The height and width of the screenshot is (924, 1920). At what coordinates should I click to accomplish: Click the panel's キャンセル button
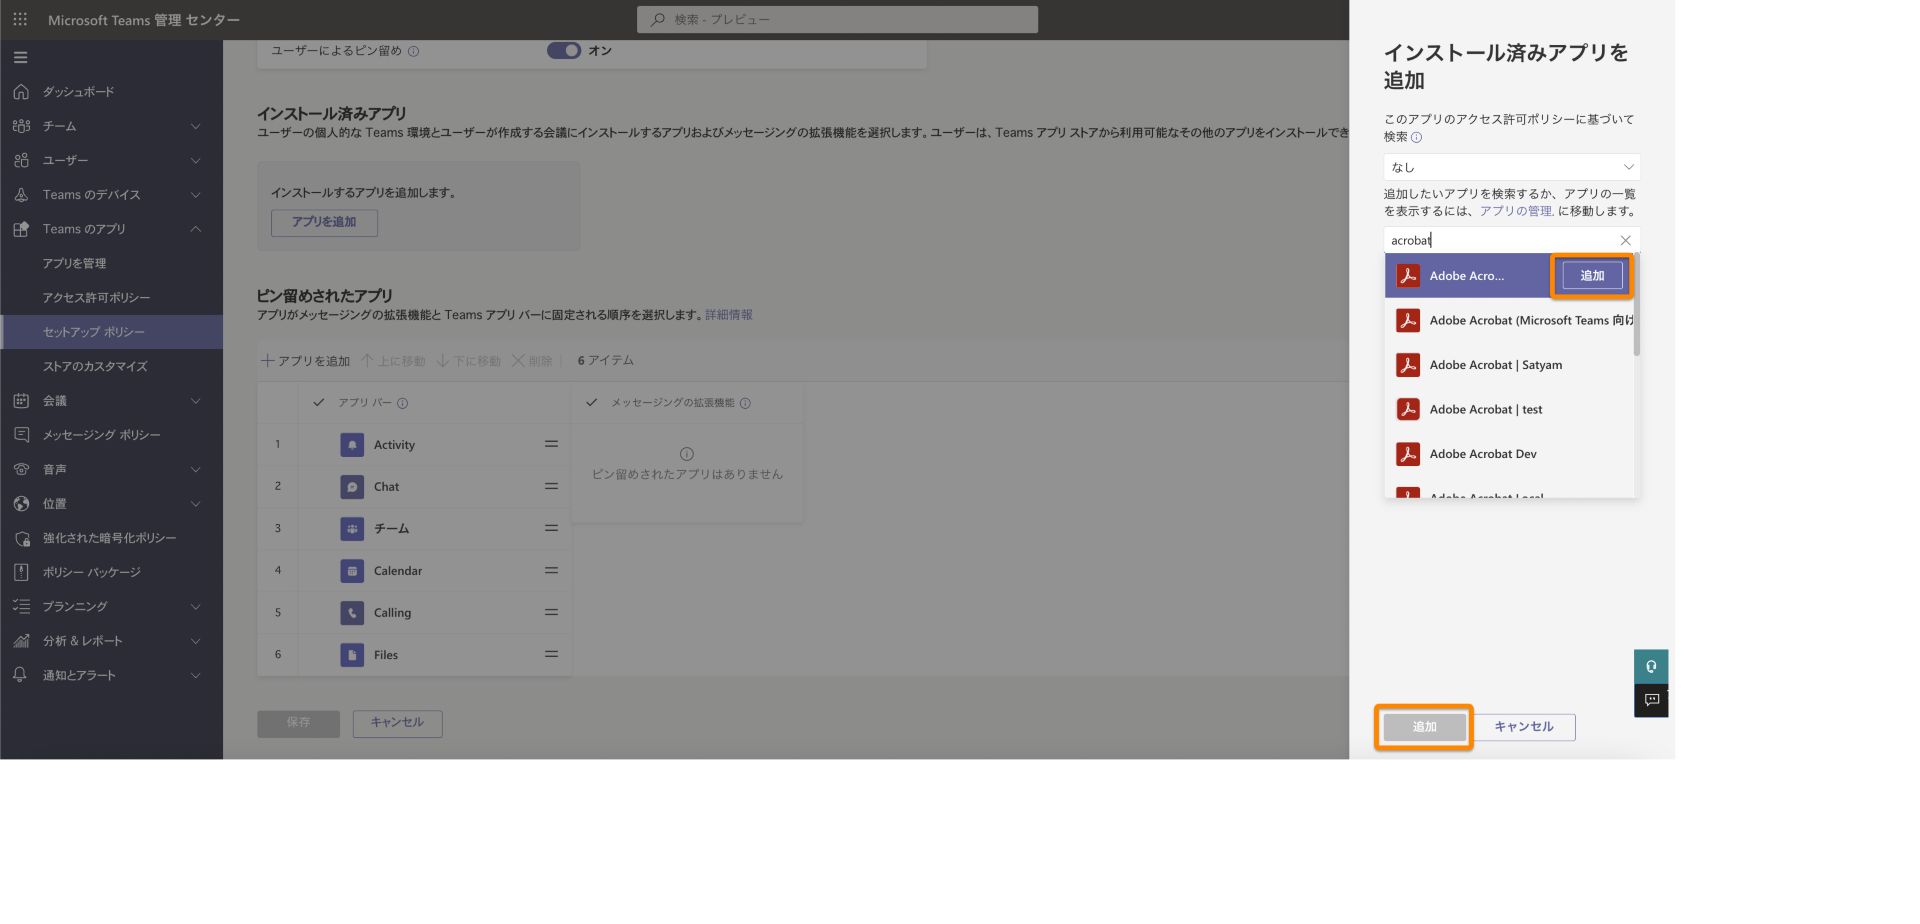point(1524,727)
